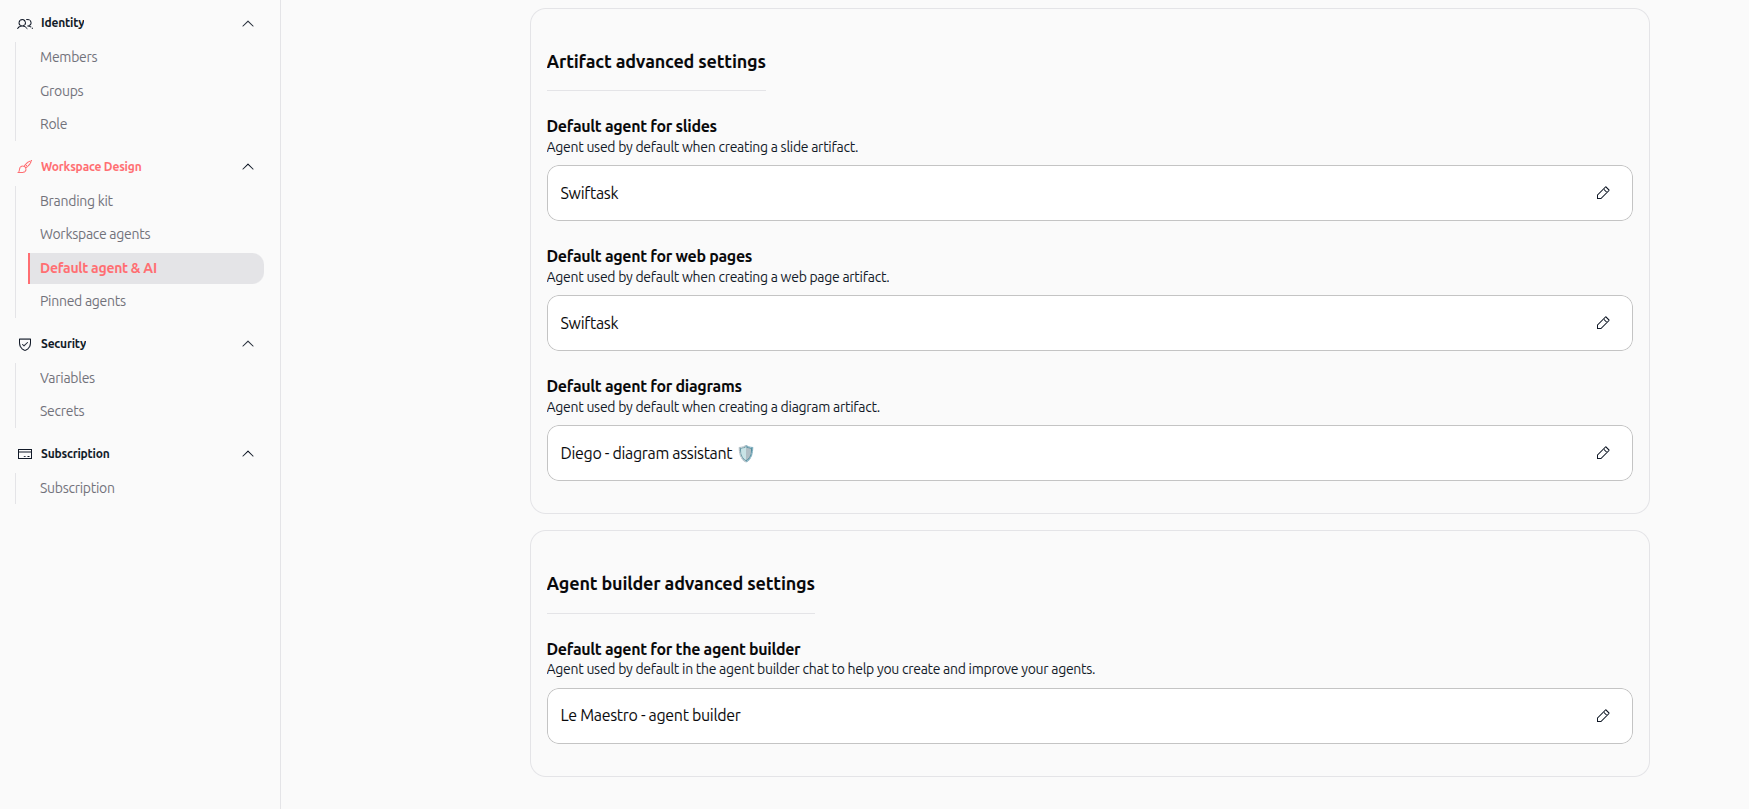Click the Artifact advanced settings heading
The width and height of the screenshot is (1749, 809).
click(656, 62)
